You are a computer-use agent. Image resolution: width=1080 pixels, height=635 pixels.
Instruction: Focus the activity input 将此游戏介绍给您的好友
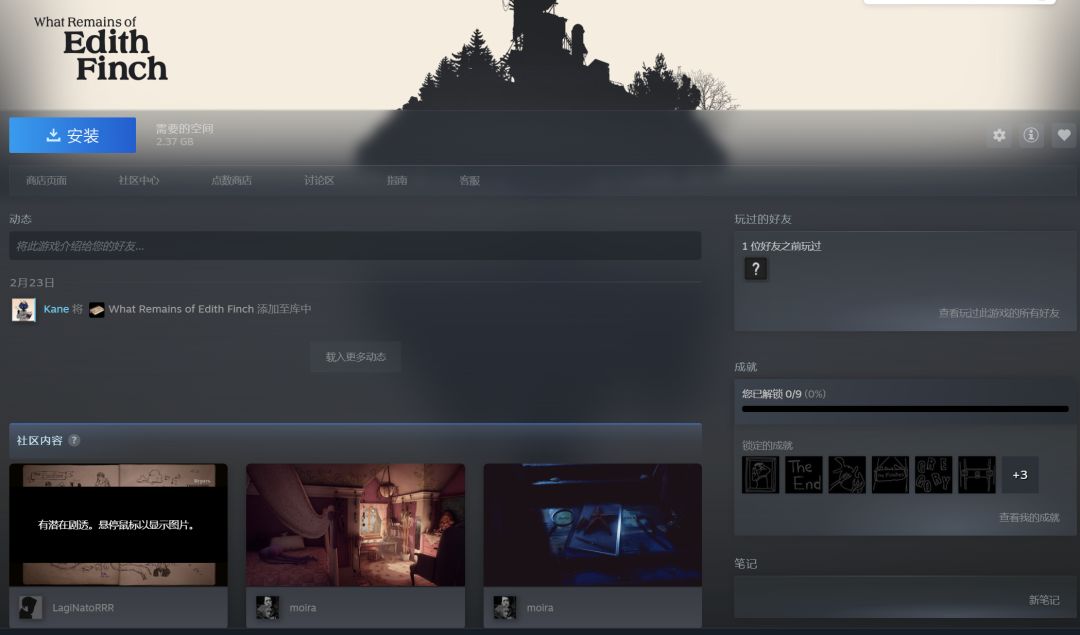[x=355, y=246]
